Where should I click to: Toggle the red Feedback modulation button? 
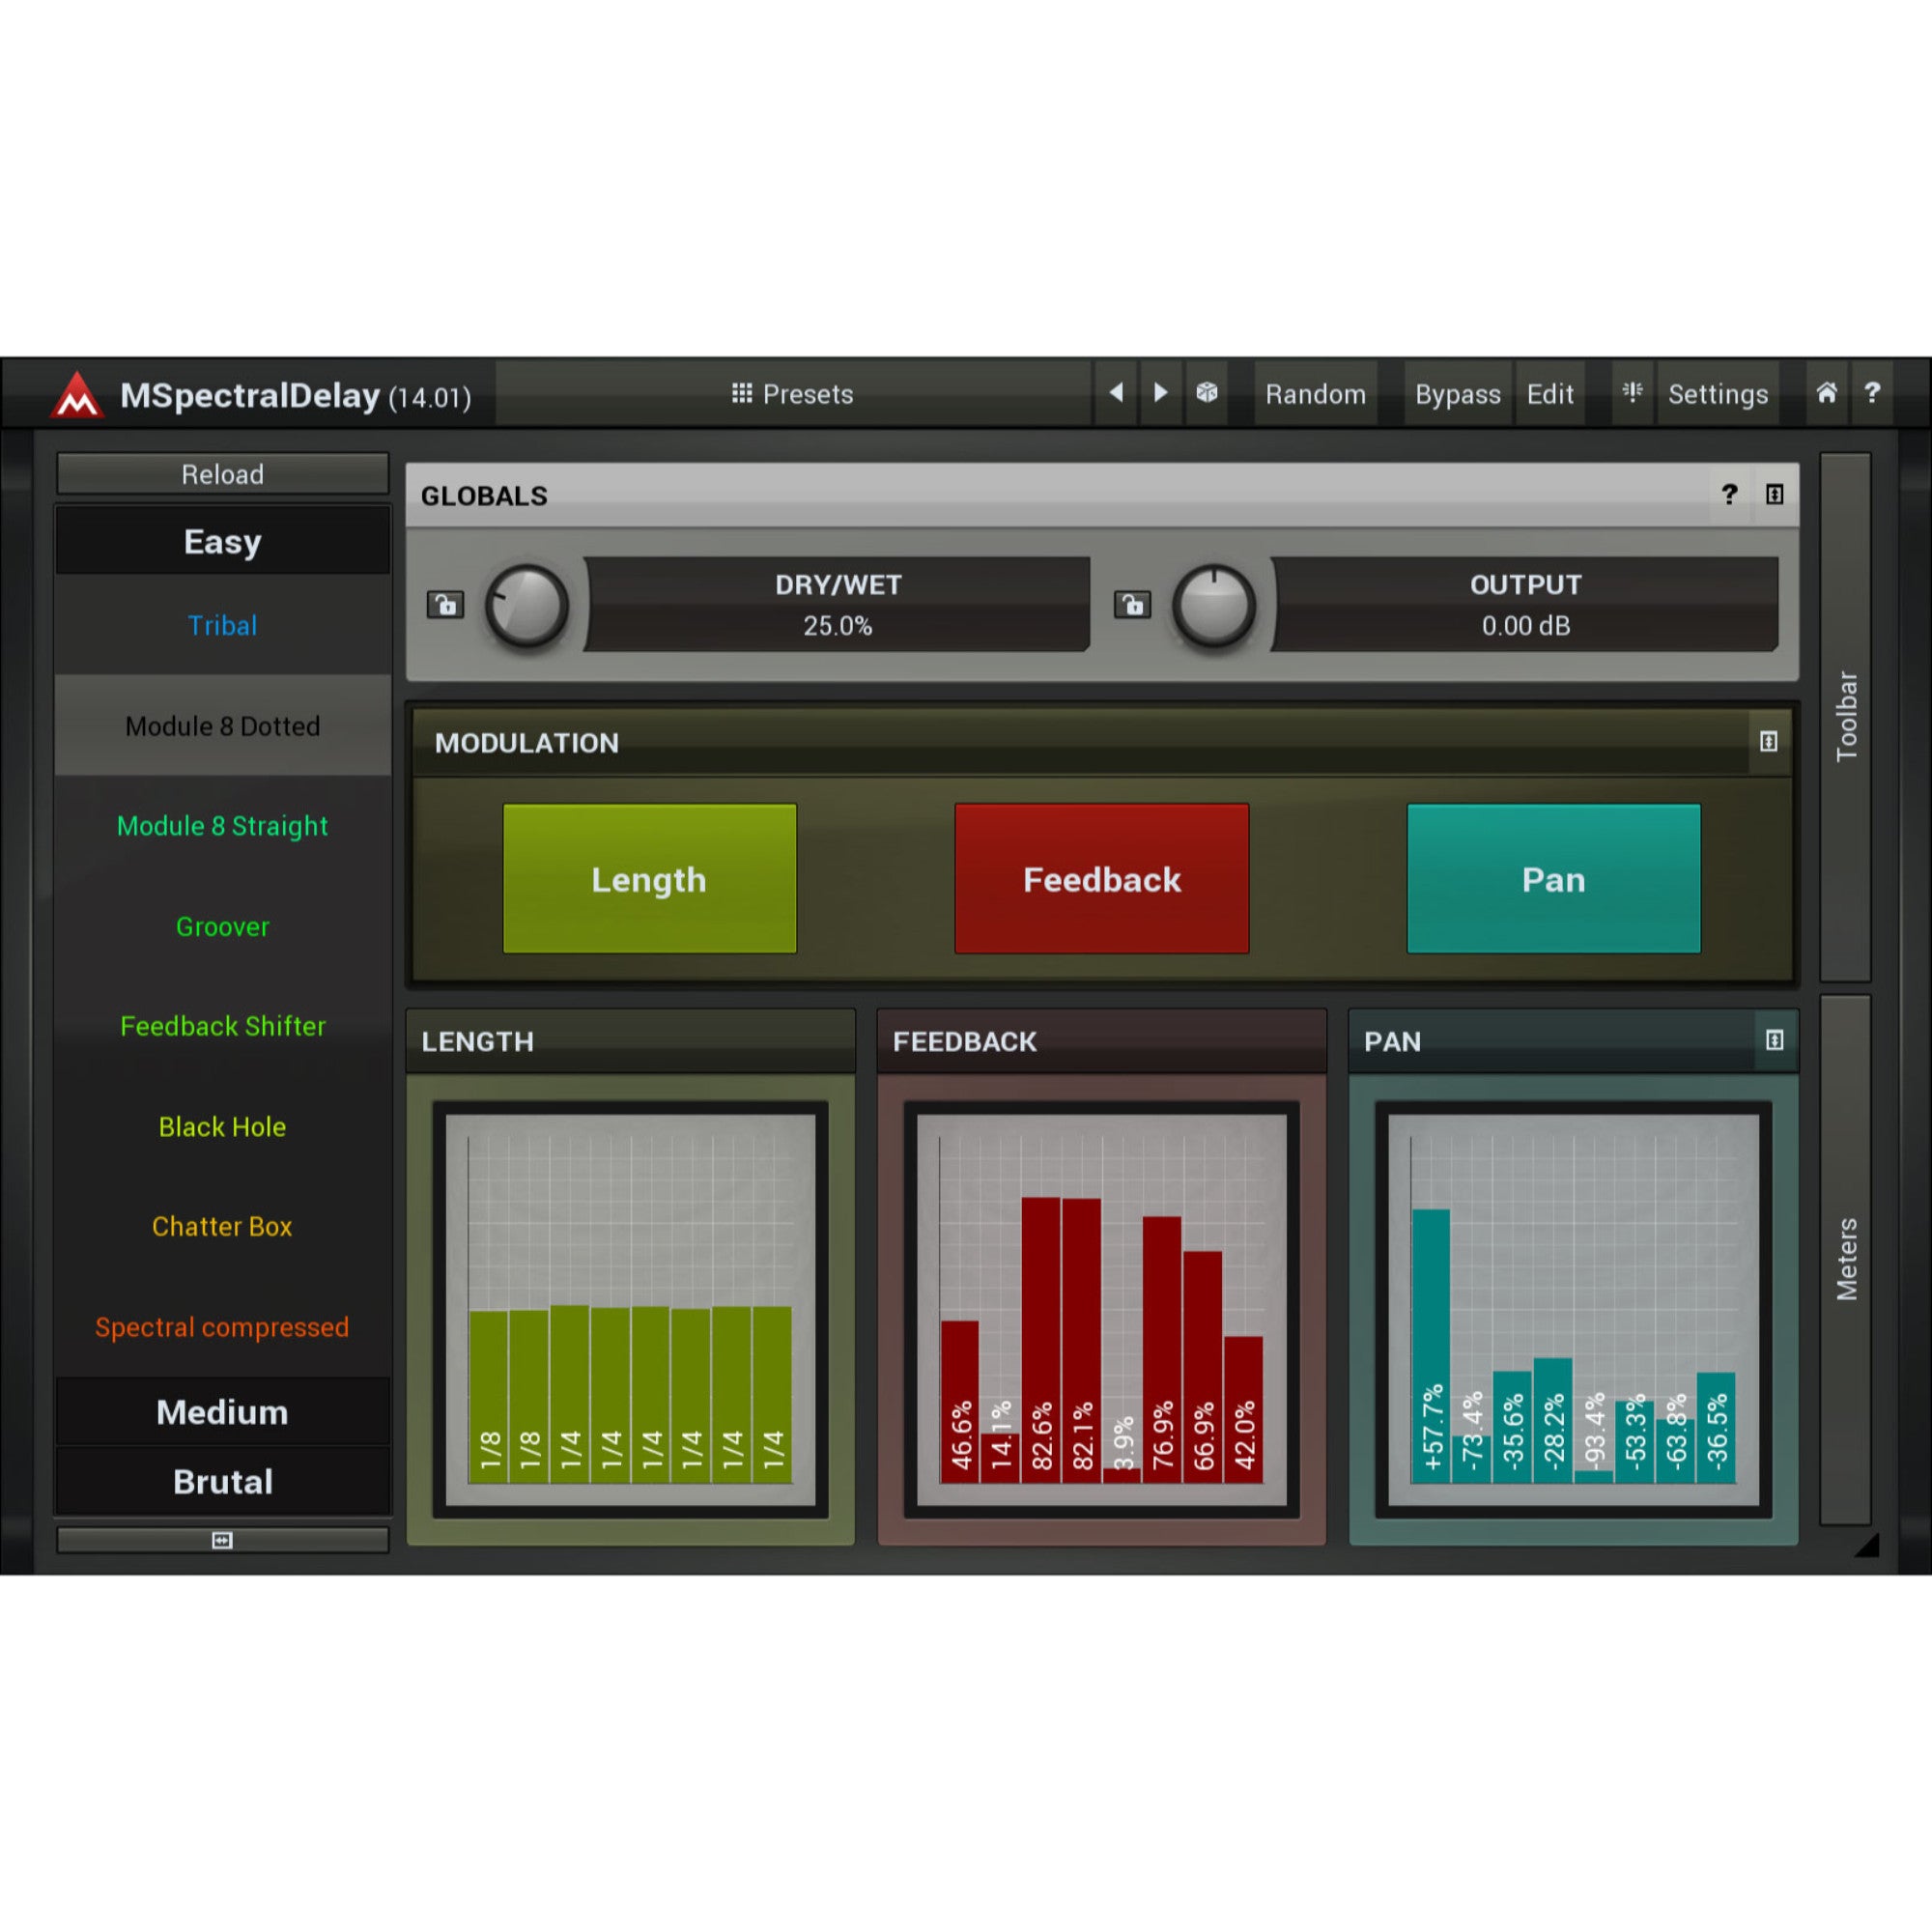1101,879
